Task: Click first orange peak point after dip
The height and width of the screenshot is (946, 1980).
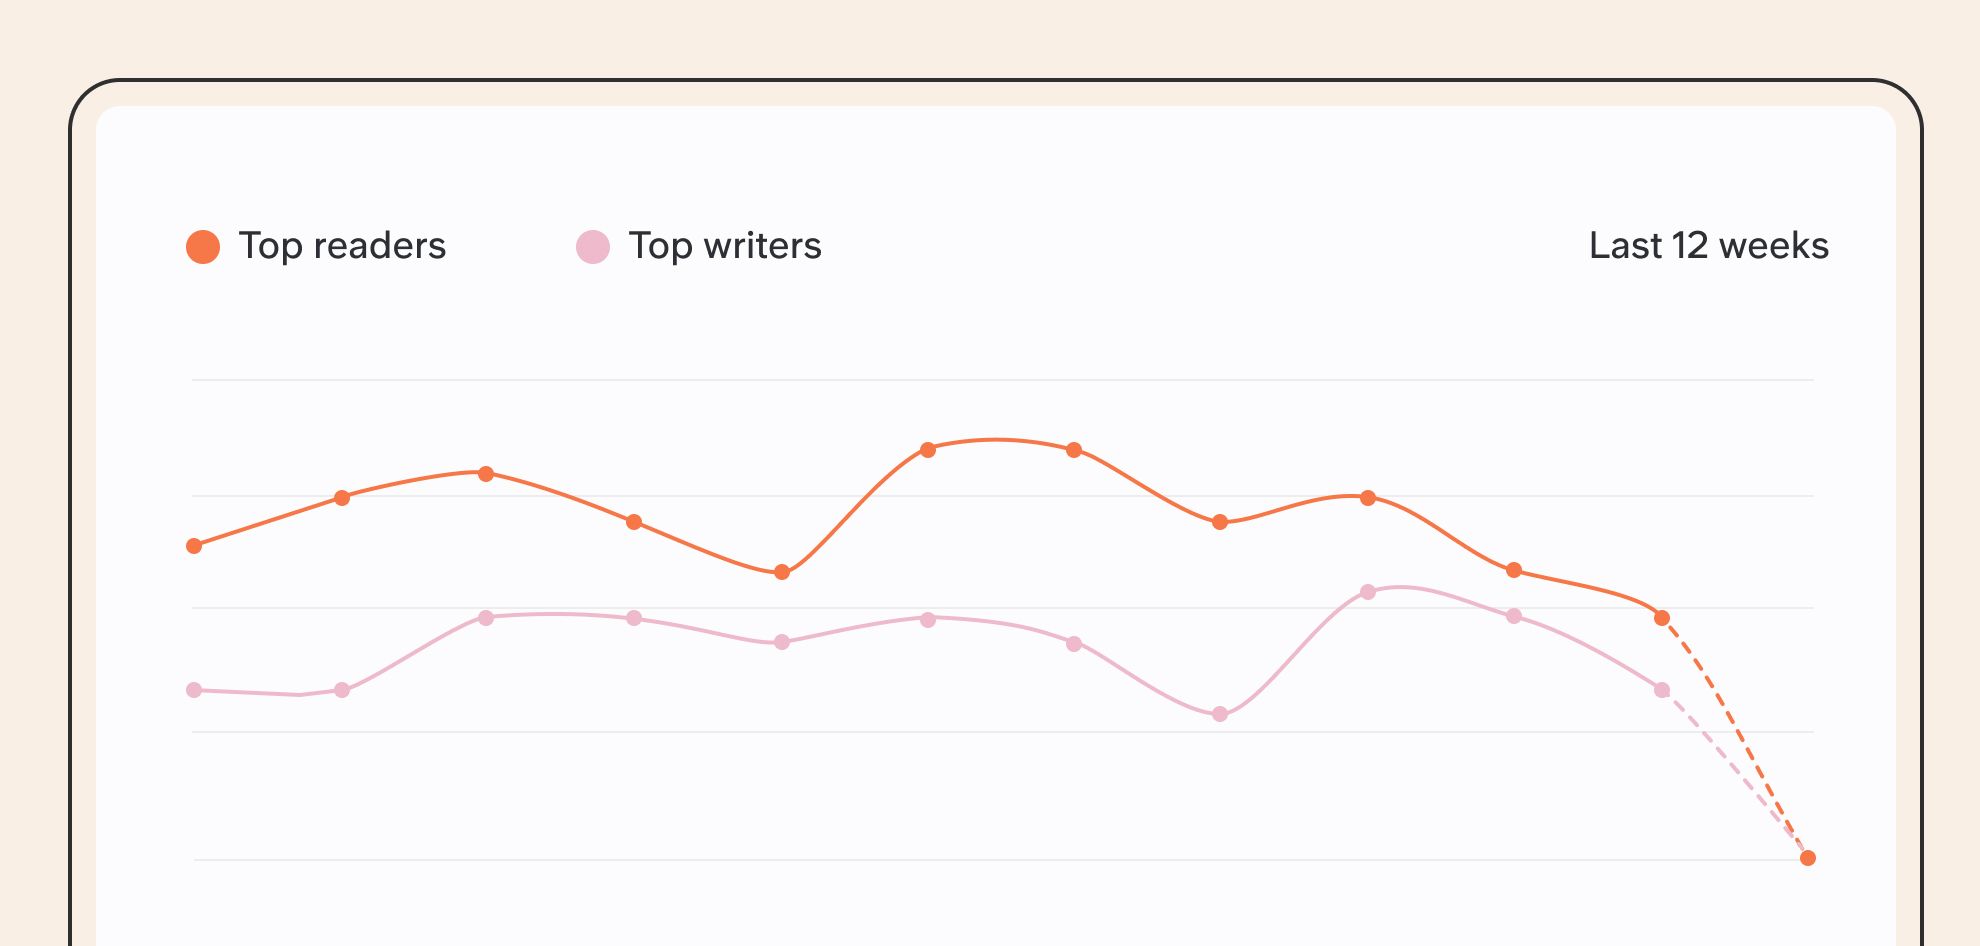Action: pos(928,450)
